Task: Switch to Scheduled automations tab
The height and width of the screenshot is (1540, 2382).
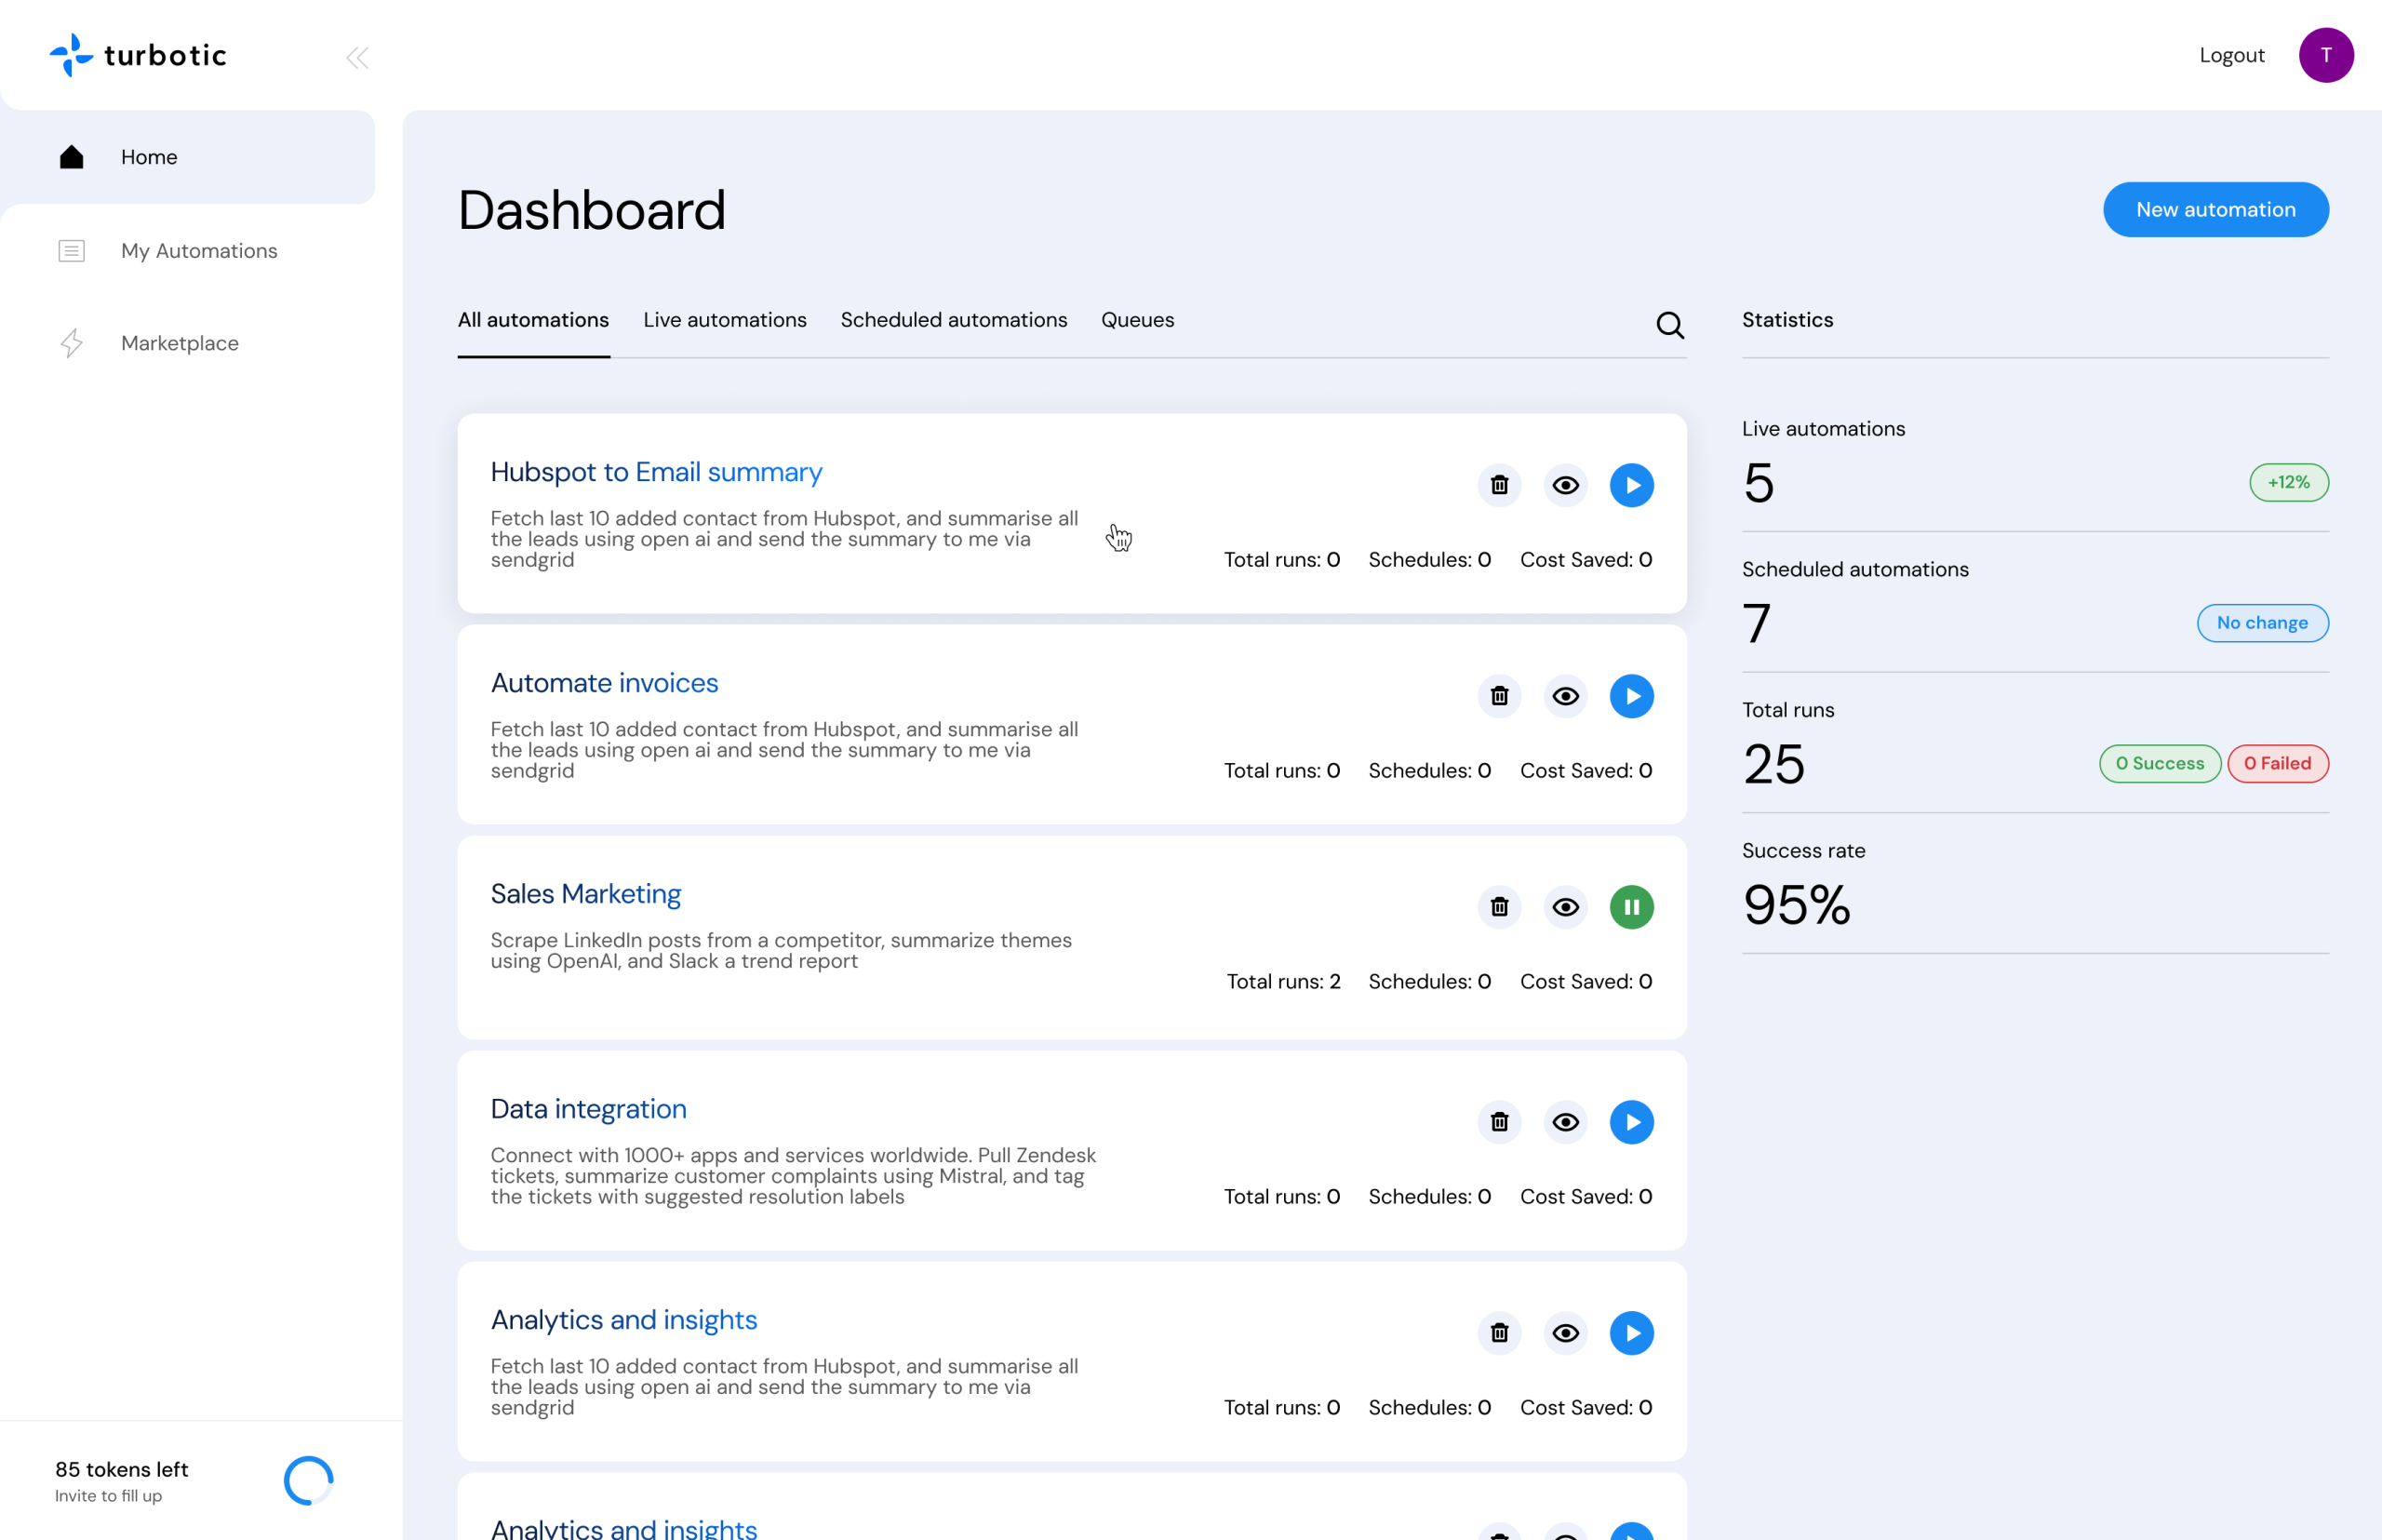Action: pos(953,320)
